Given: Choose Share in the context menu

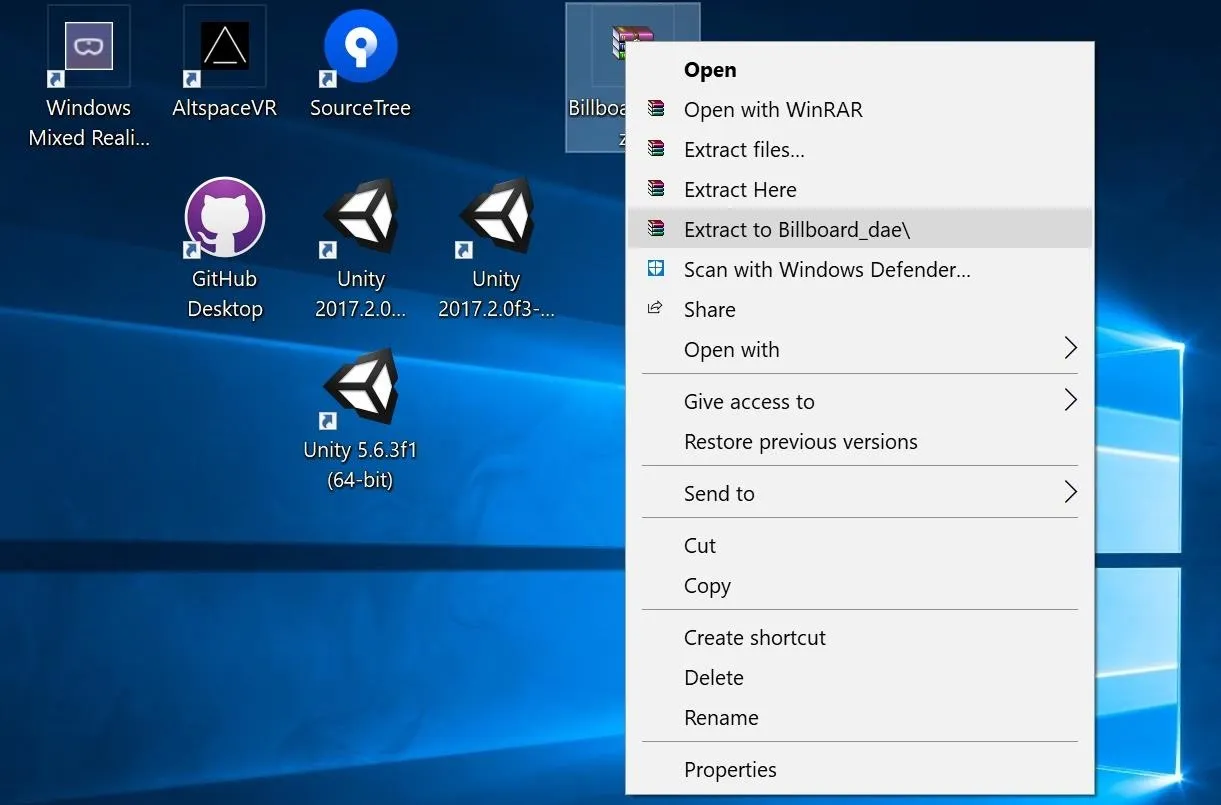Looking at the screenshot, I should coord(860,310).
